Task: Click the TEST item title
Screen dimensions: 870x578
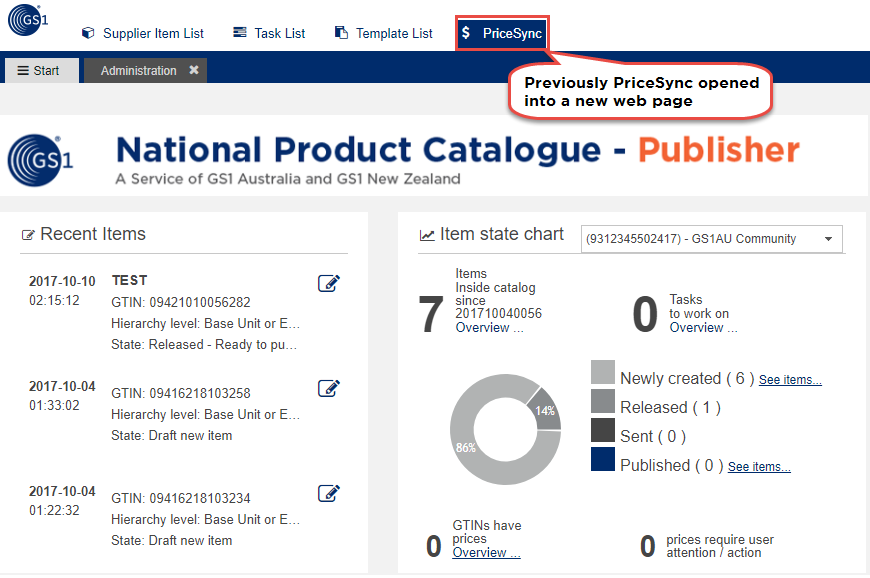Action: (129, 281)
